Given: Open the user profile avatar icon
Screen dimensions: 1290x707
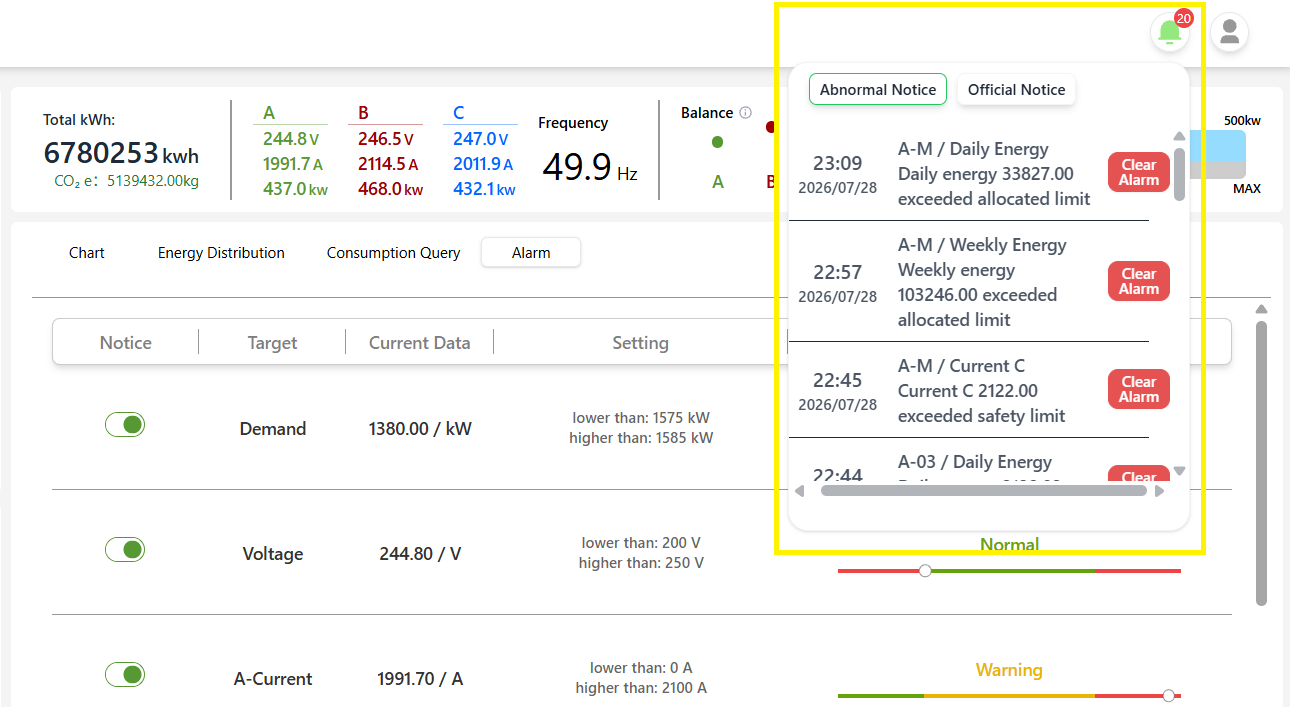Looking at the screenshot, I should click(x=1230, y=32).
